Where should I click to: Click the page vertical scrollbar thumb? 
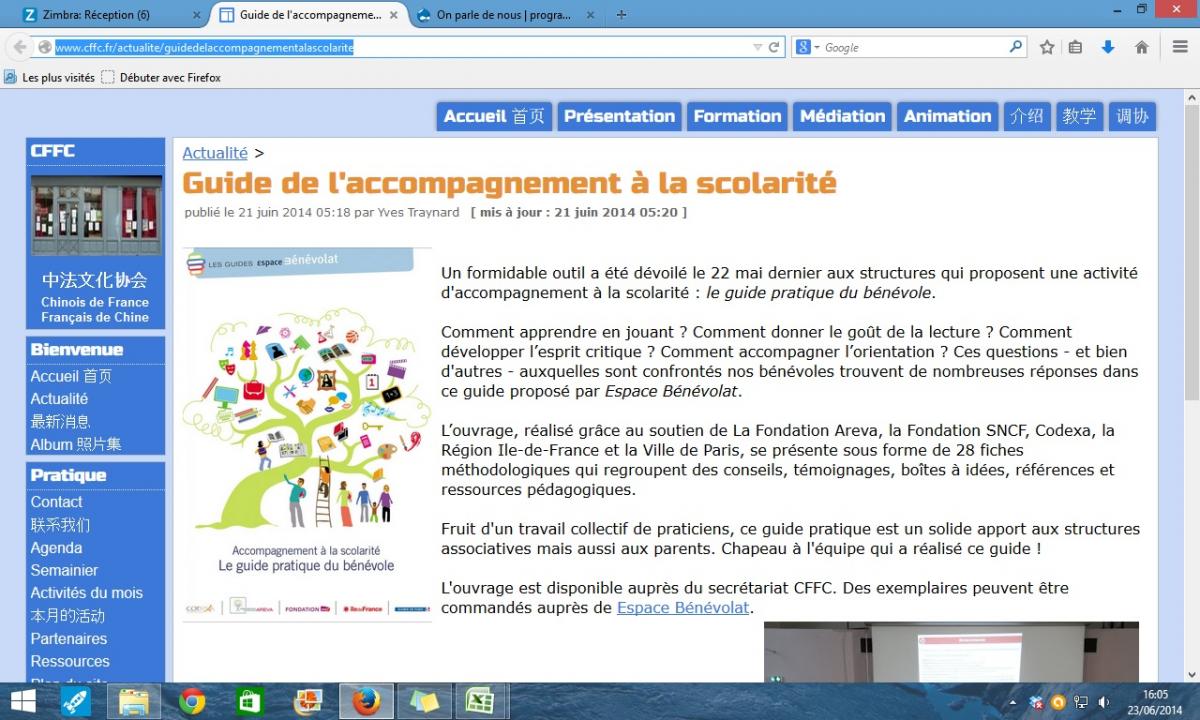tap(1191, 253)
